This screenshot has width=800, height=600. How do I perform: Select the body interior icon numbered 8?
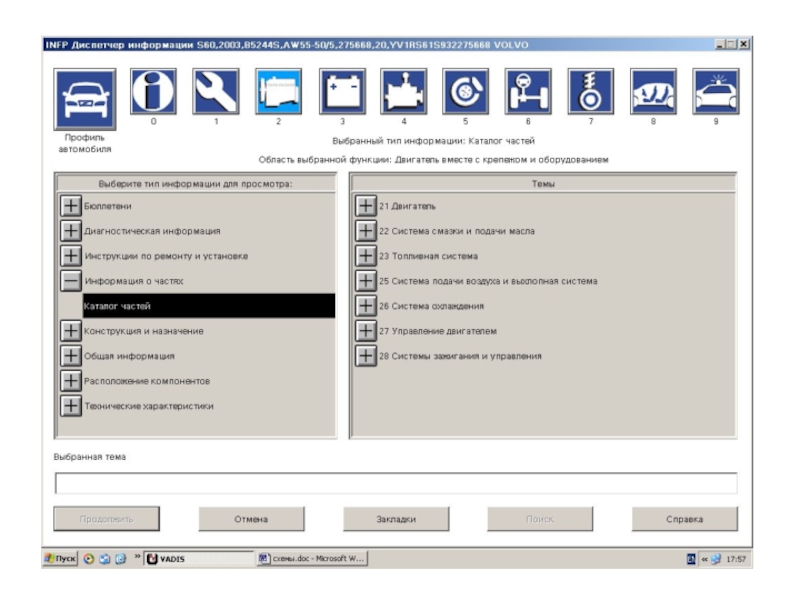pos(653,91)
